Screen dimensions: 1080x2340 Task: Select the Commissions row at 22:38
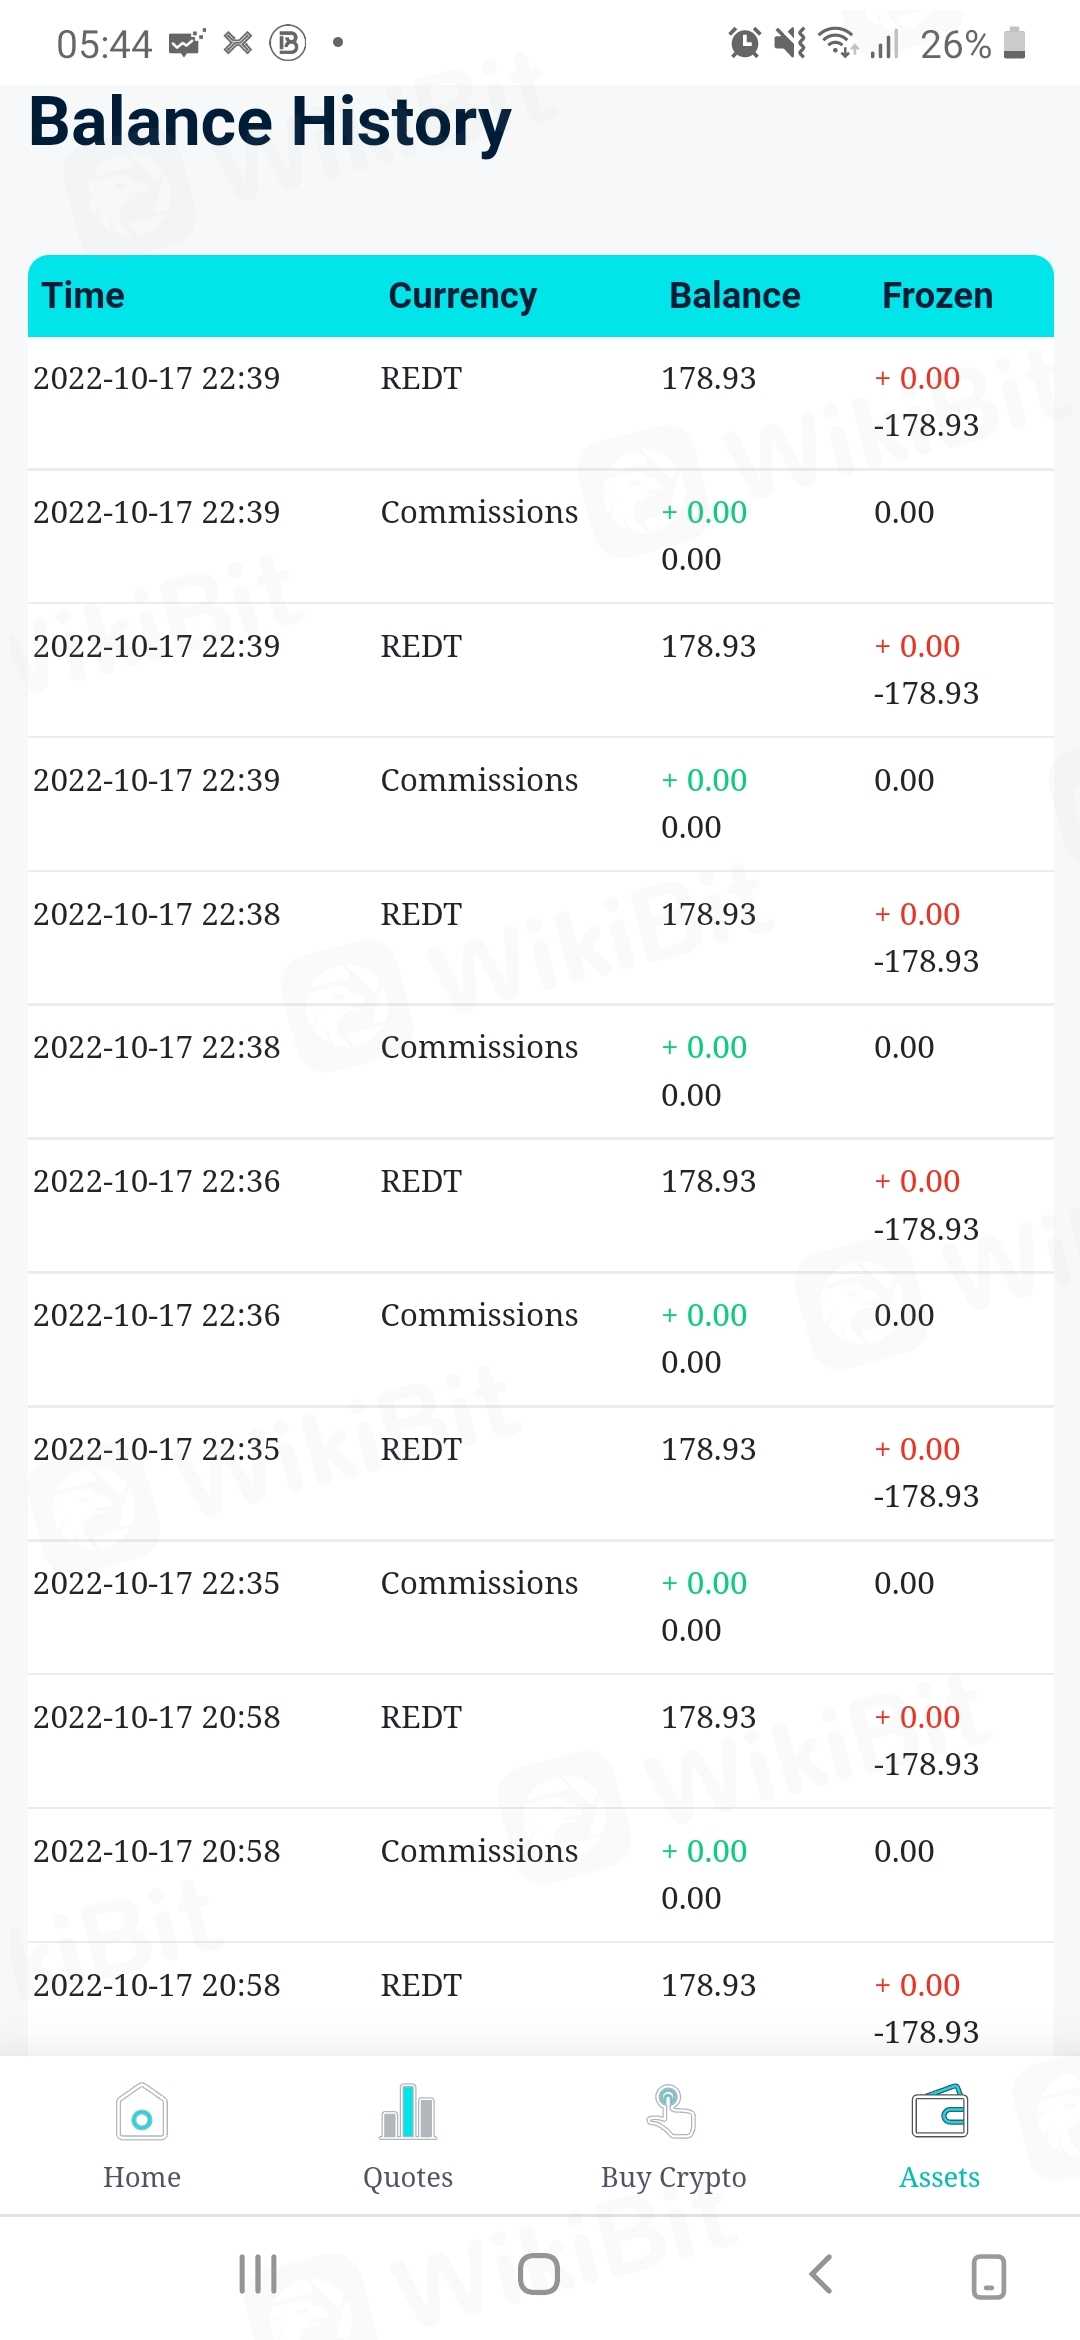pos(540,1071)
